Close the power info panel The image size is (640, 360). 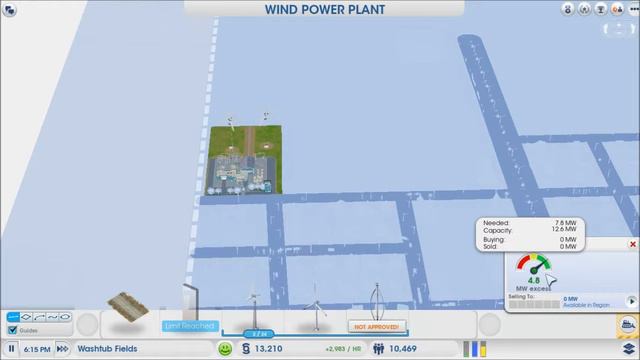pos(633,244)
